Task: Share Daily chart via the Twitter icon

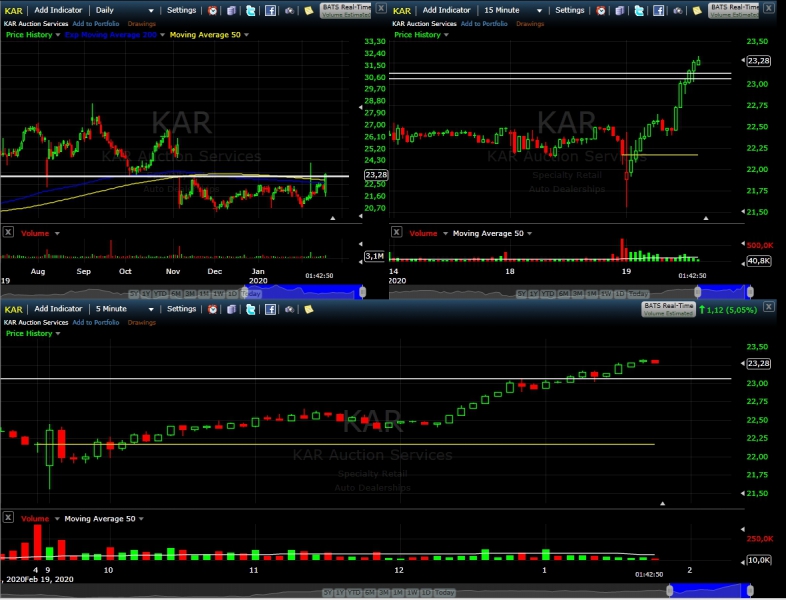Action: (x=251, y=11)
